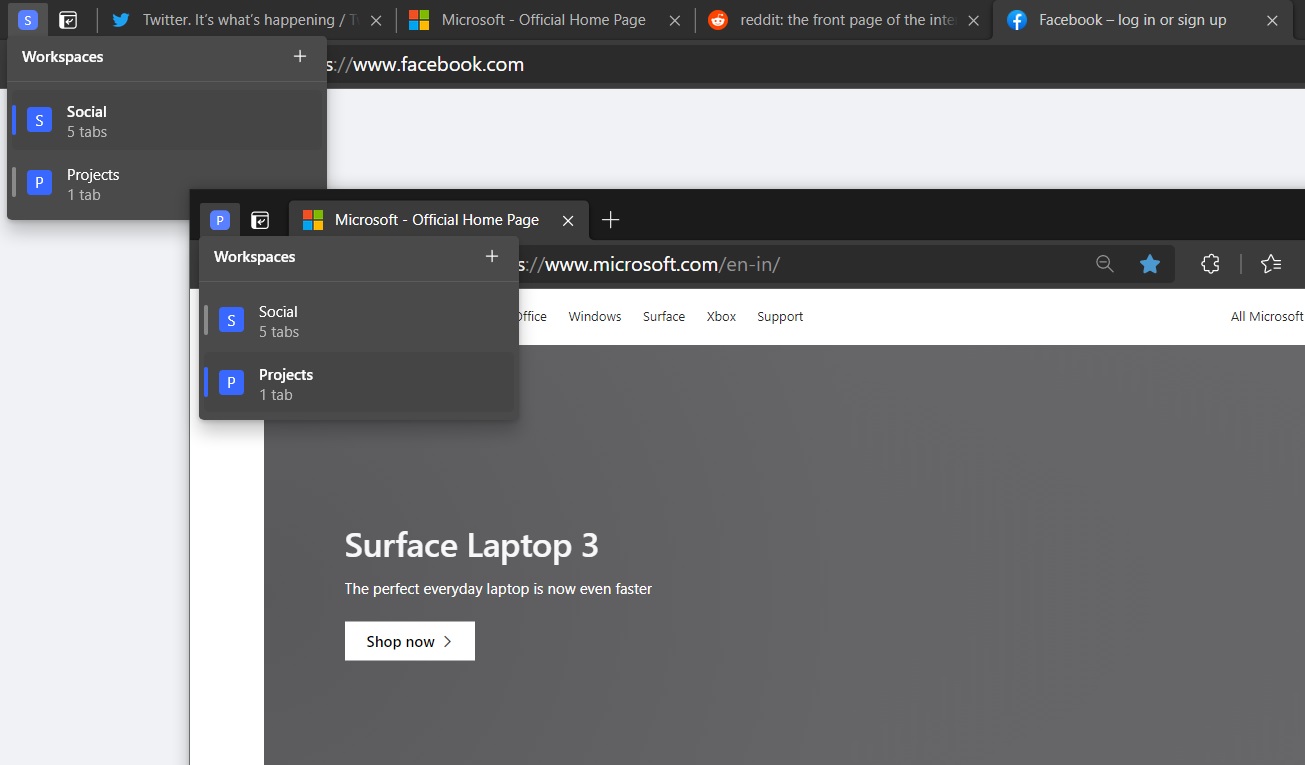The height and width of the screenshot is (765, 1305).
Task: Open the Favorites list icon
Action: [1271, 263]
